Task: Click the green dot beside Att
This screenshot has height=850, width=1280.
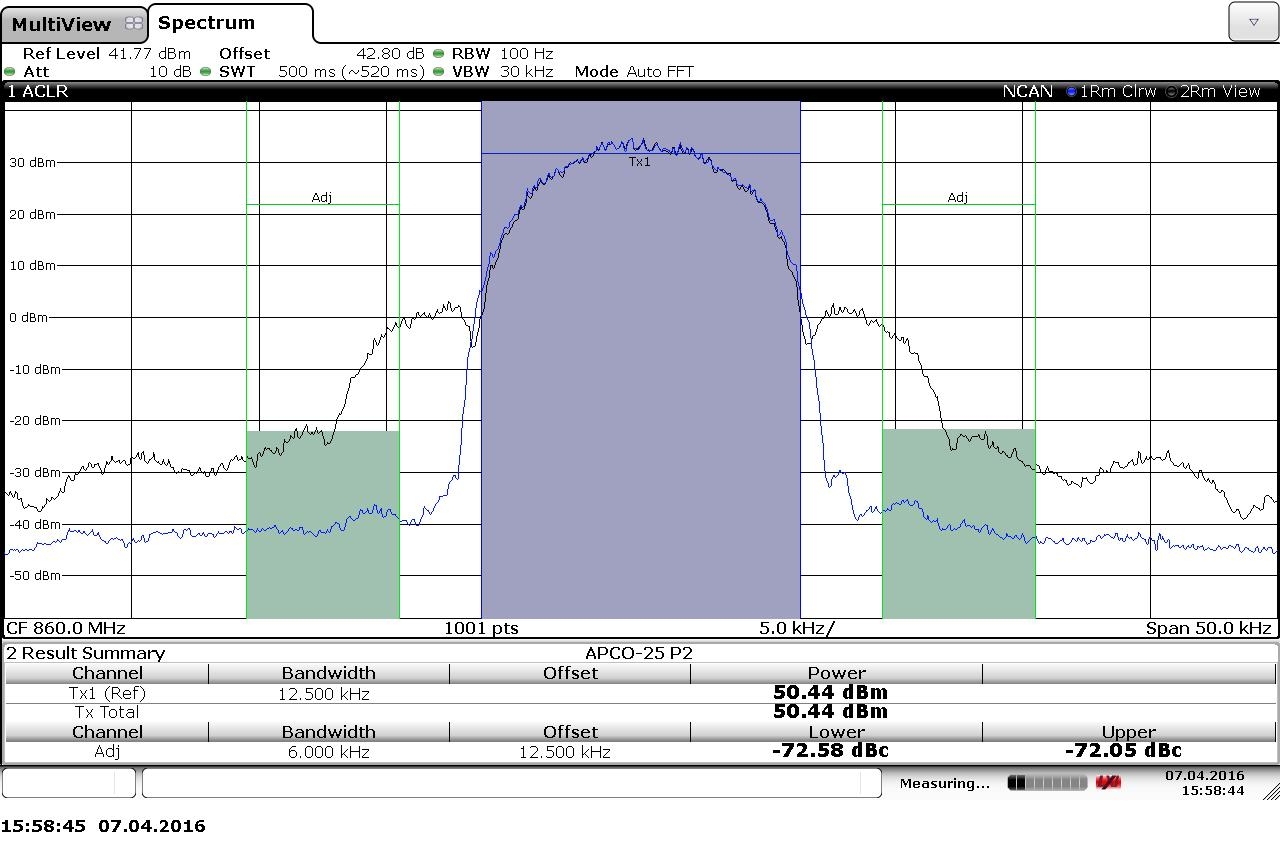Action: (10, 72)
